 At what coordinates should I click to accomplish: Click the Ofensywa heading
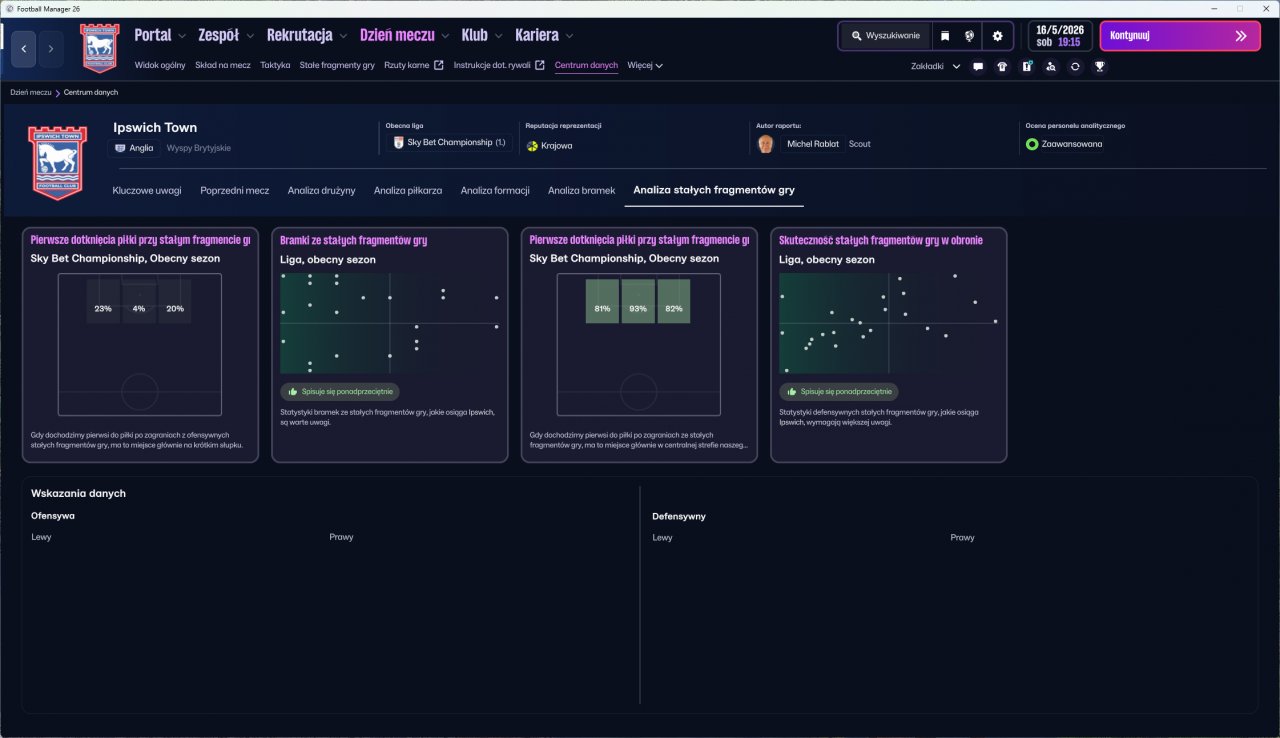click(x=53, y=516)
